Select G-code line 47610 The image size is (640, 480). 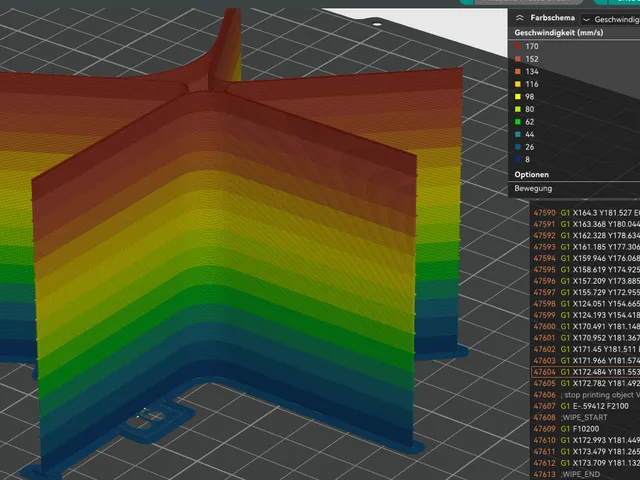(x=586, y=440)
